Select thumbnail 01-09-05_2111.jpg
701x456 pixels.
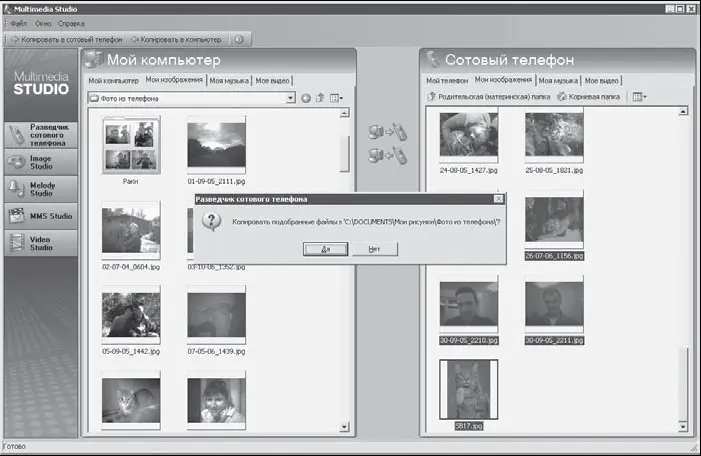click(216, 145)
